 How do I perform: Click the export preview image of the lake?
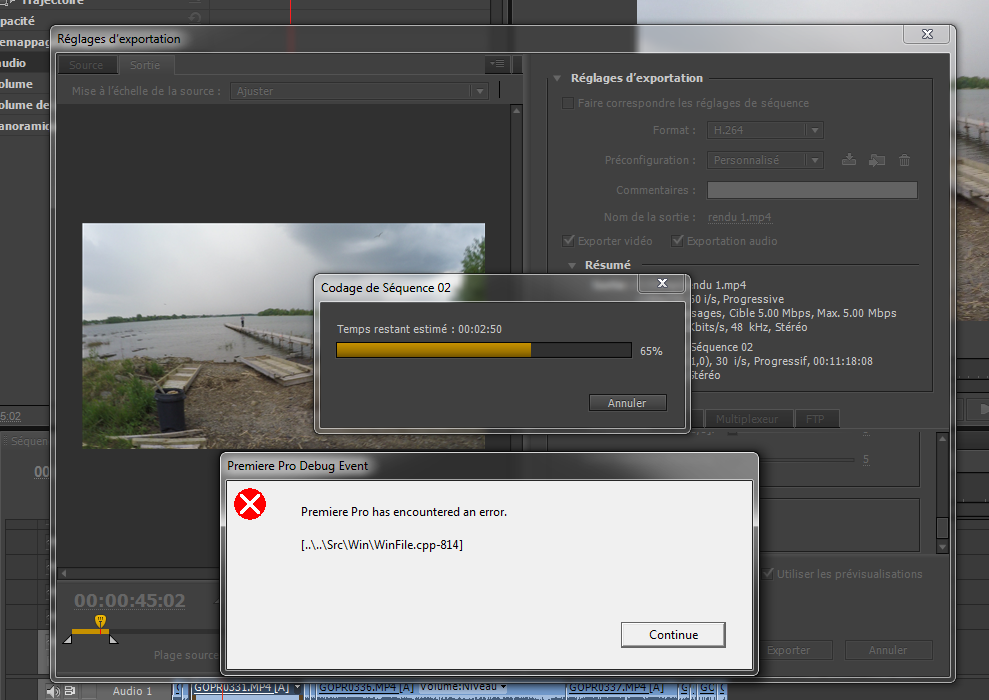click(x=283, y=335)
